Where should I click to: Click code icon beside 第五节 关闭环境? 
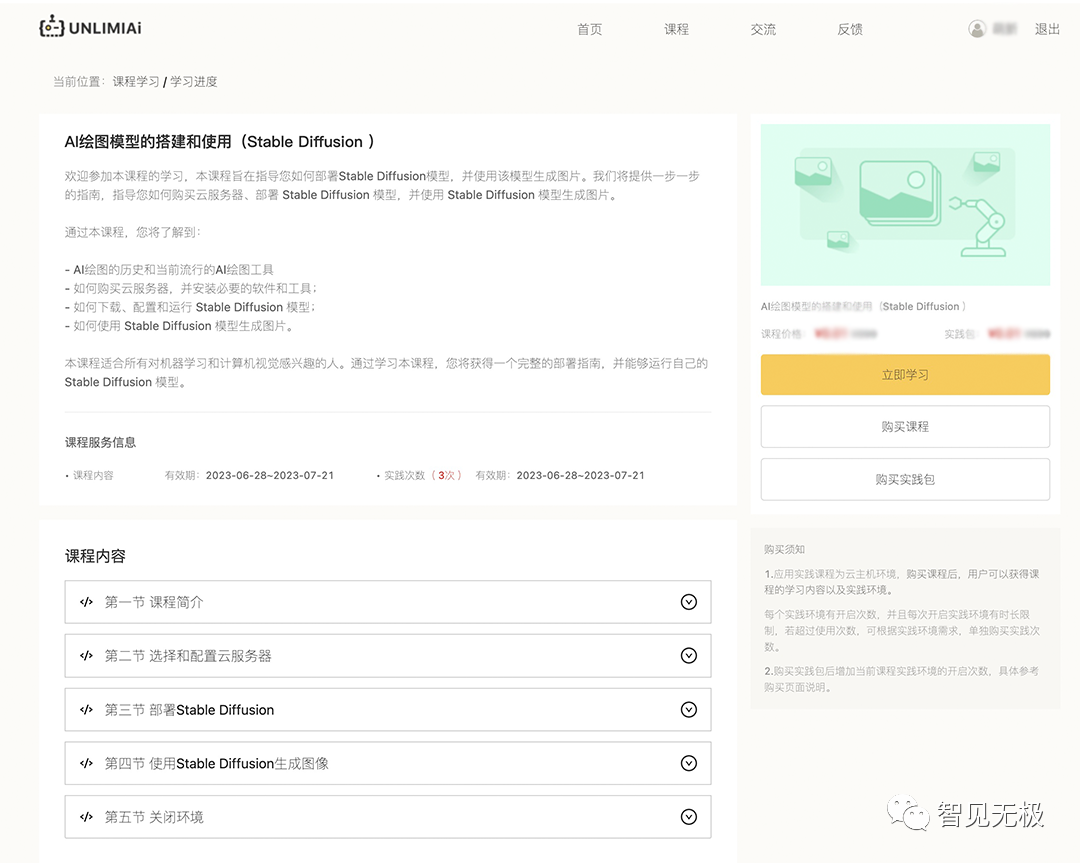tap(87, 817)
